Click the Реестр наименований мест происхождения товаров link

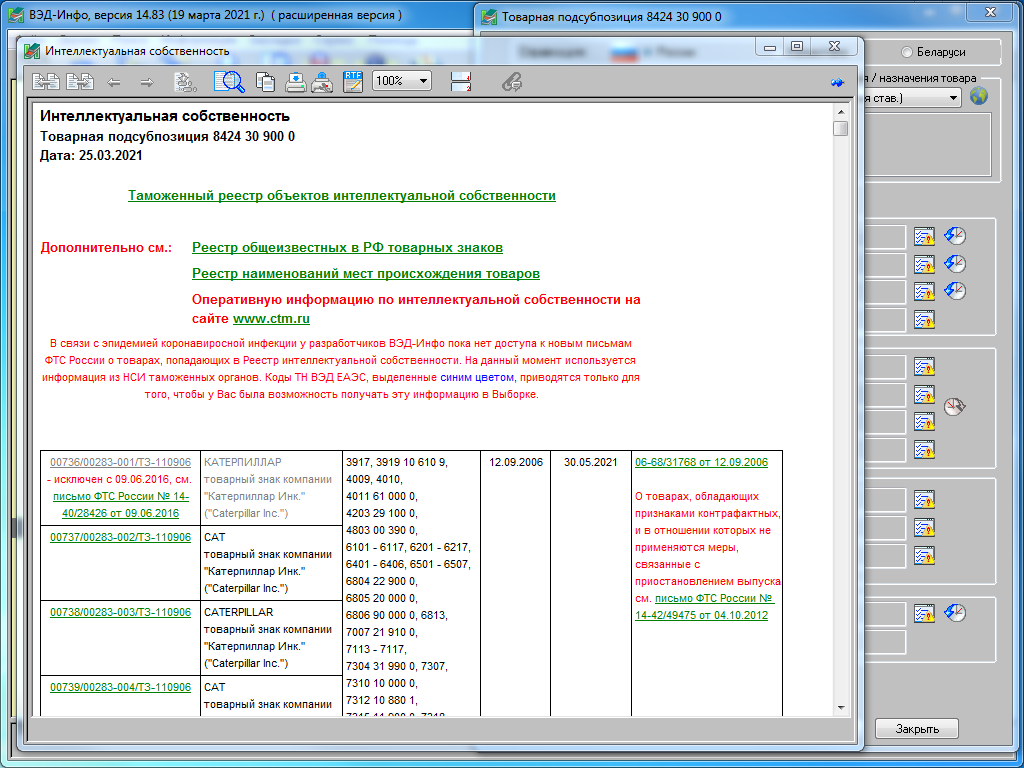click(366, 274)
